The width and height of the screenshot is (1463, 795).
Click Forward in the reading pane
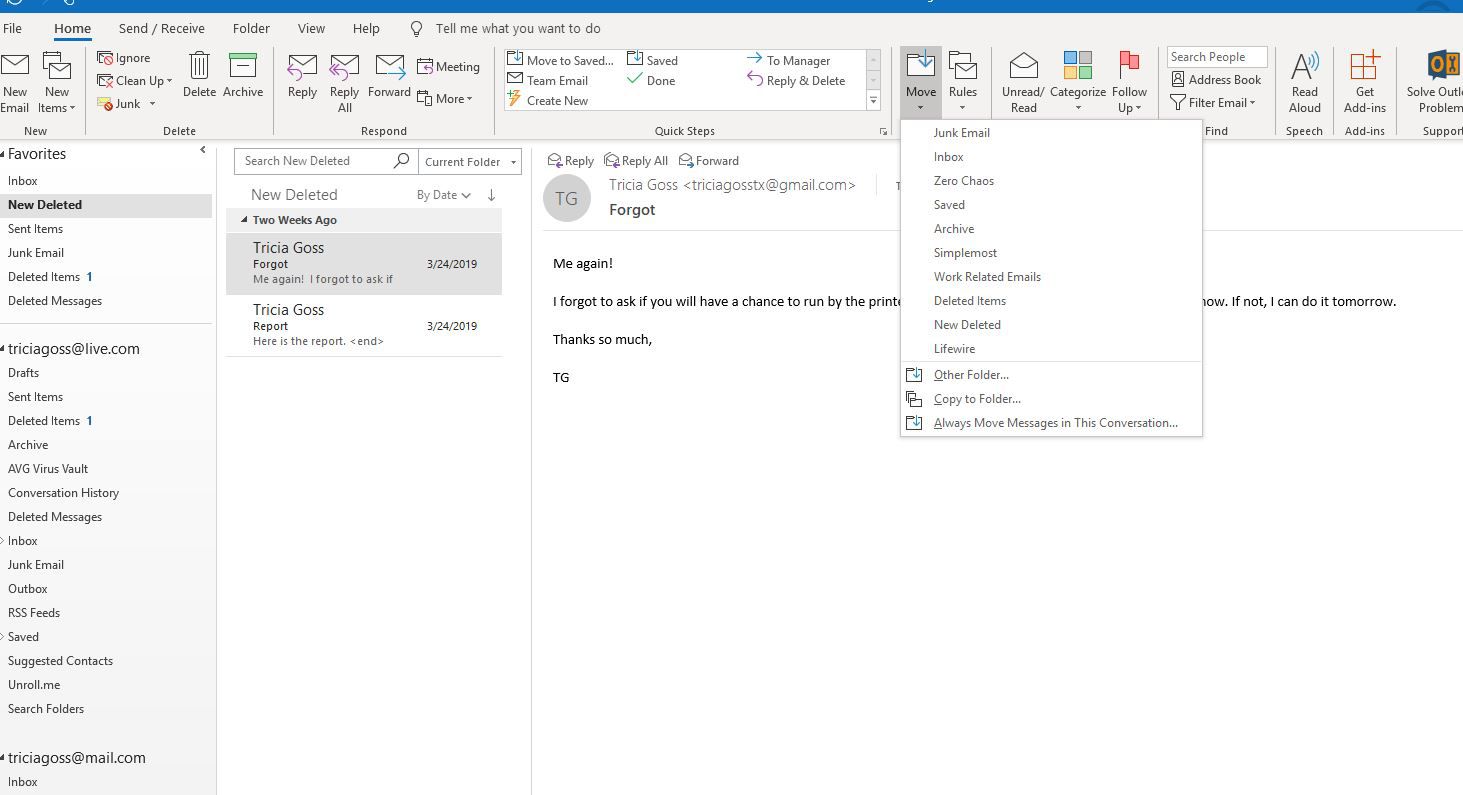(x=708, y=160)
